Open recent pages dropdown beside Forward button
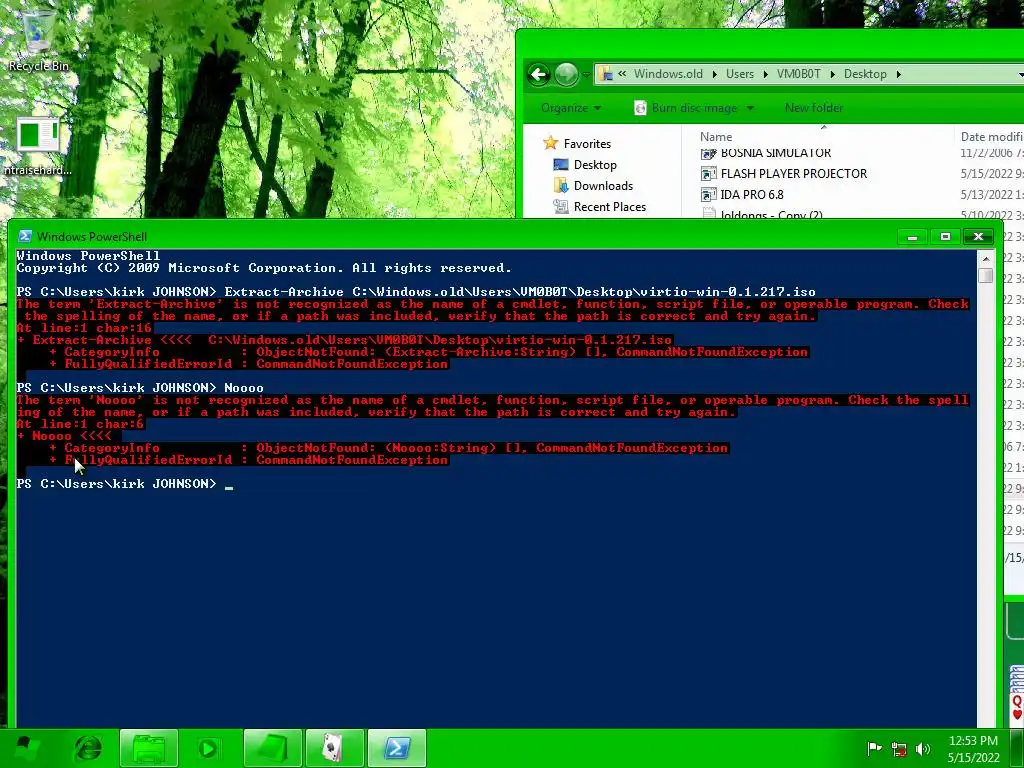This screenshot has height=768, width=1024. 586,75
